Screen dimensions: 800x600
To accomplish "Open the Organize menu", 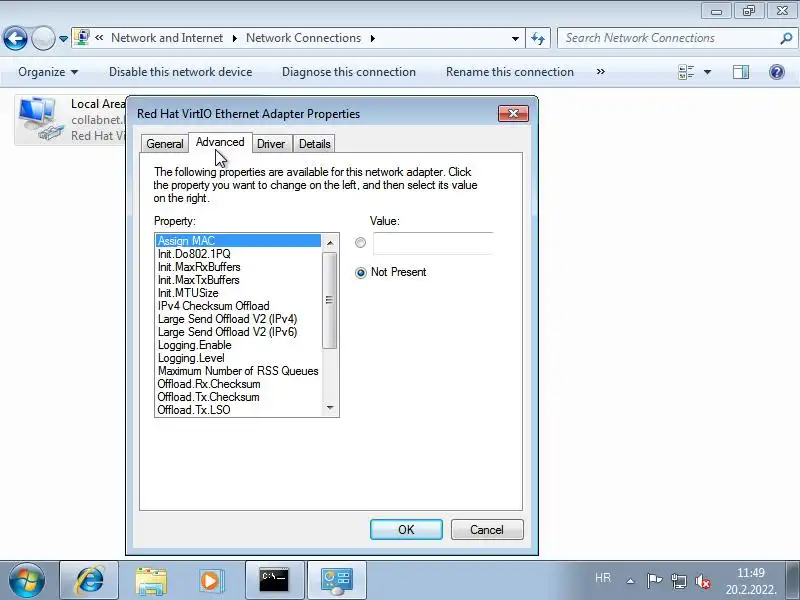I will tap(48, 72).
